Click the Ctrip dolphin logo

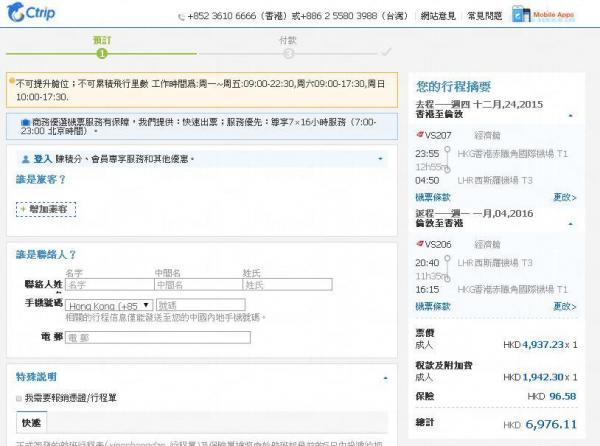31,12
